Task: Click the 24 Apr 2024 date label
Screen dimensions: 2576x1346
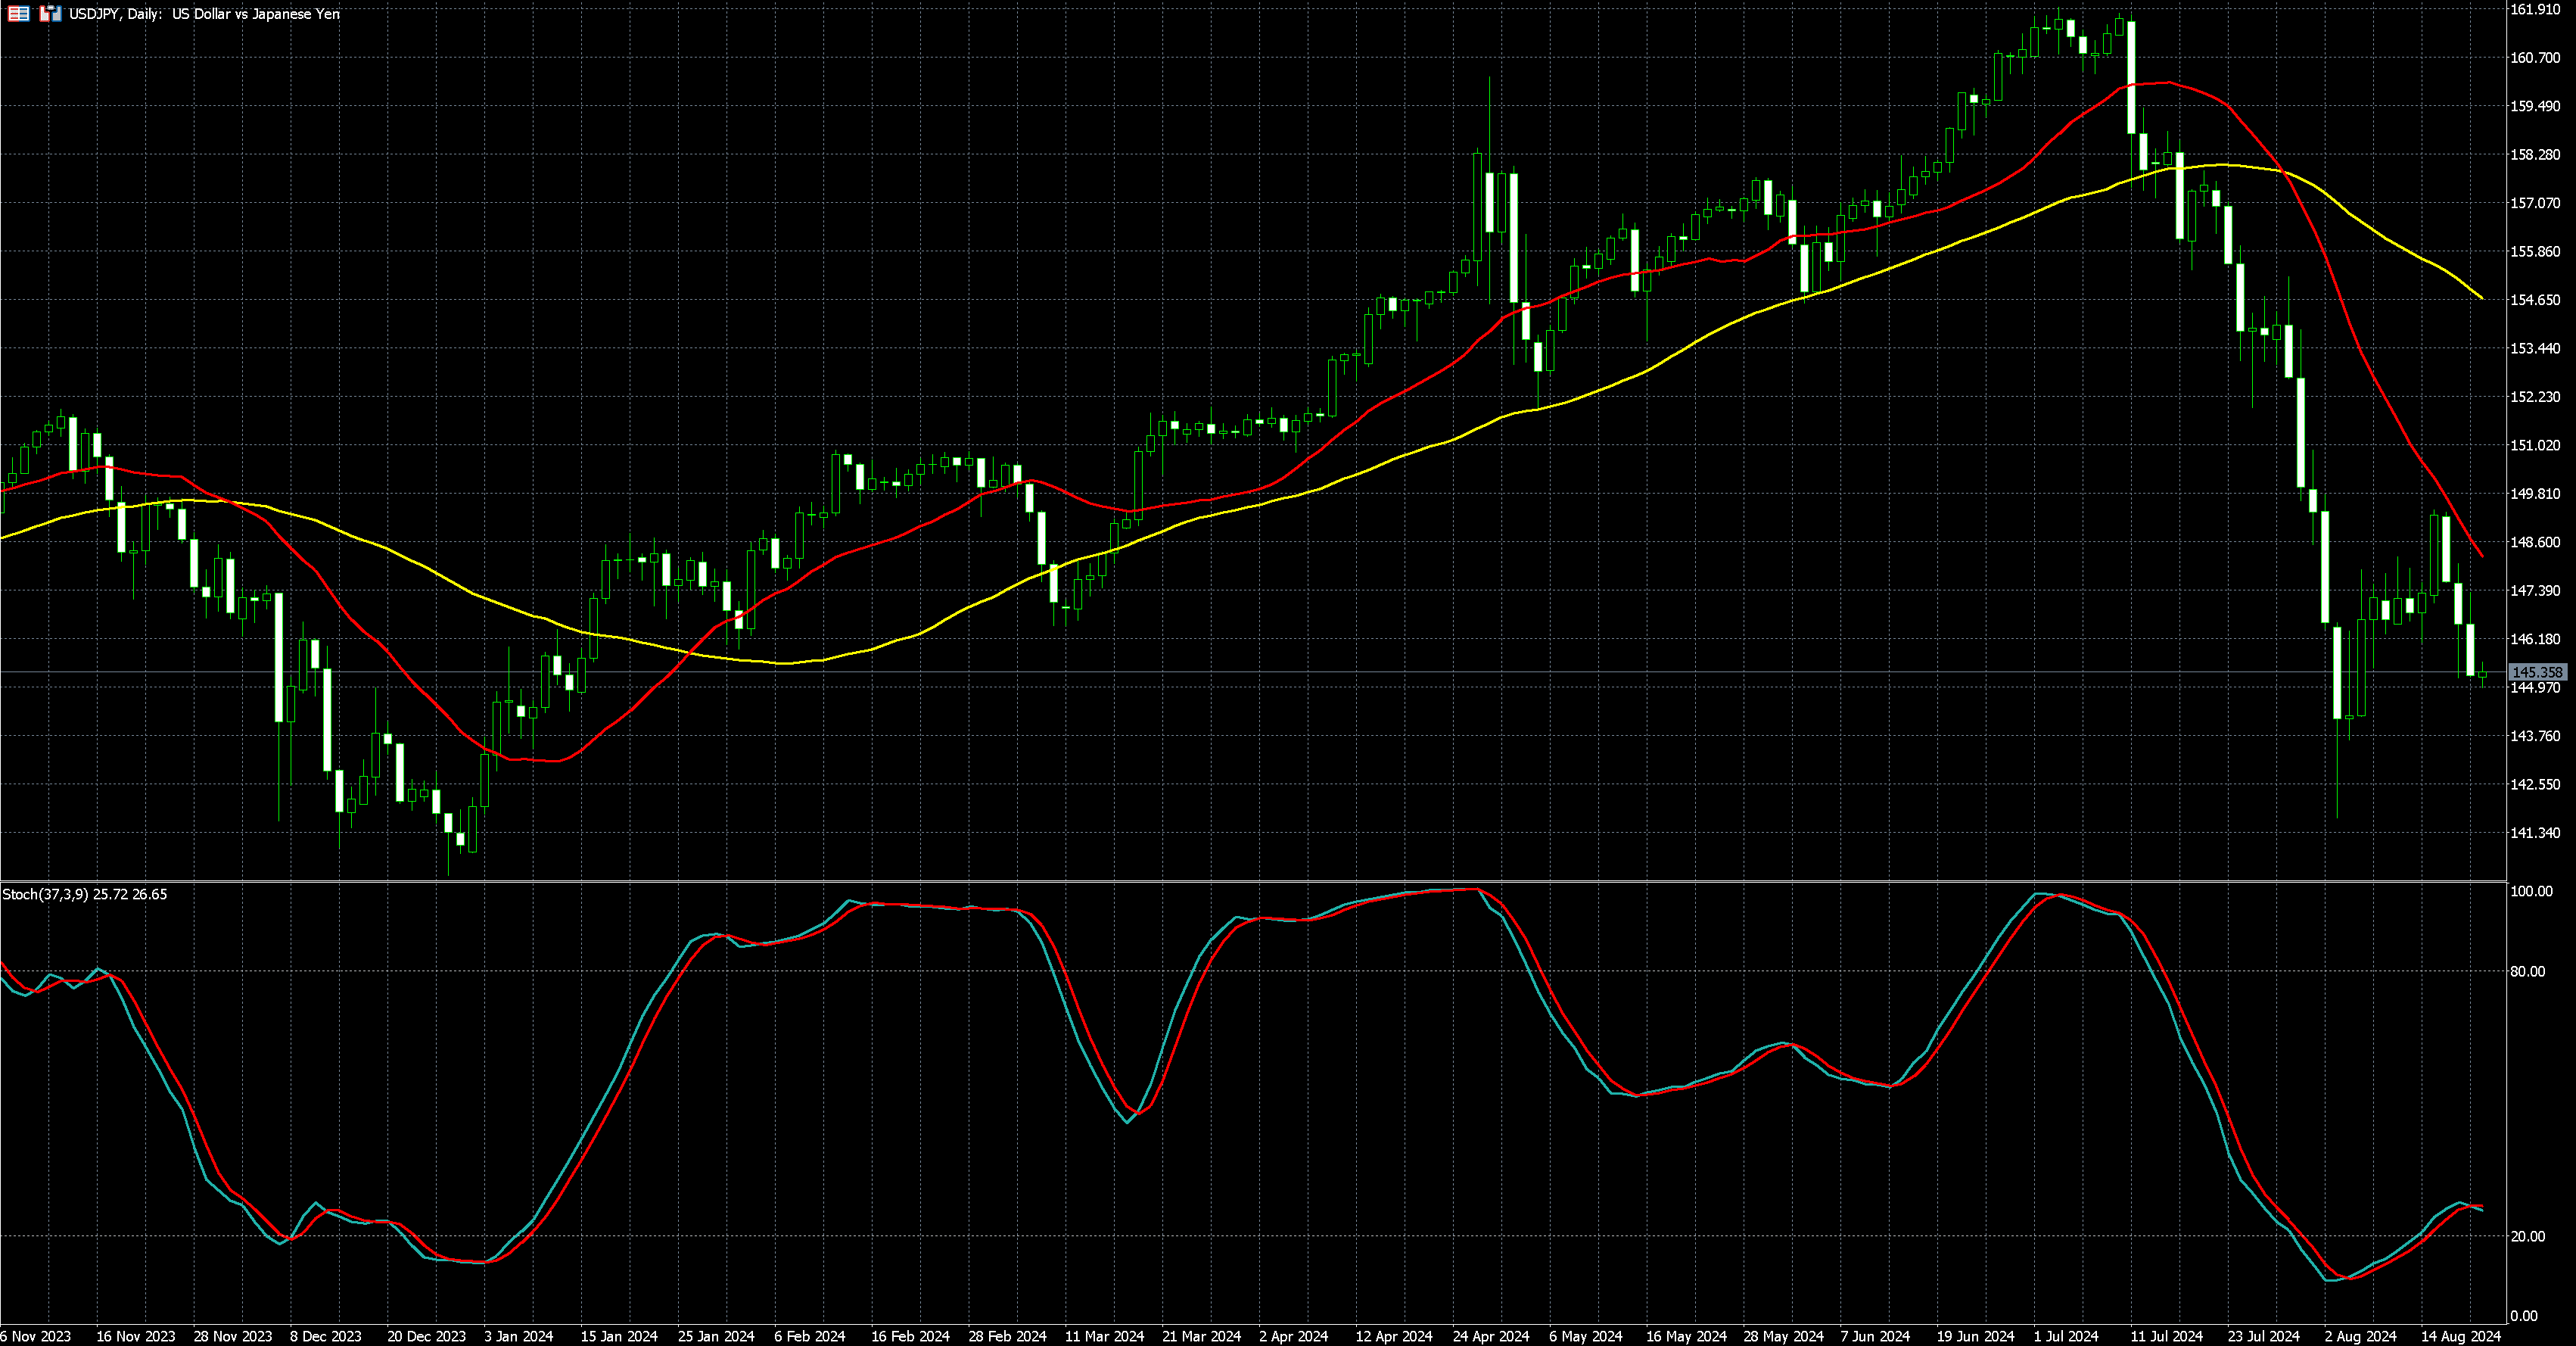Action: (x=1491, y=1336)
